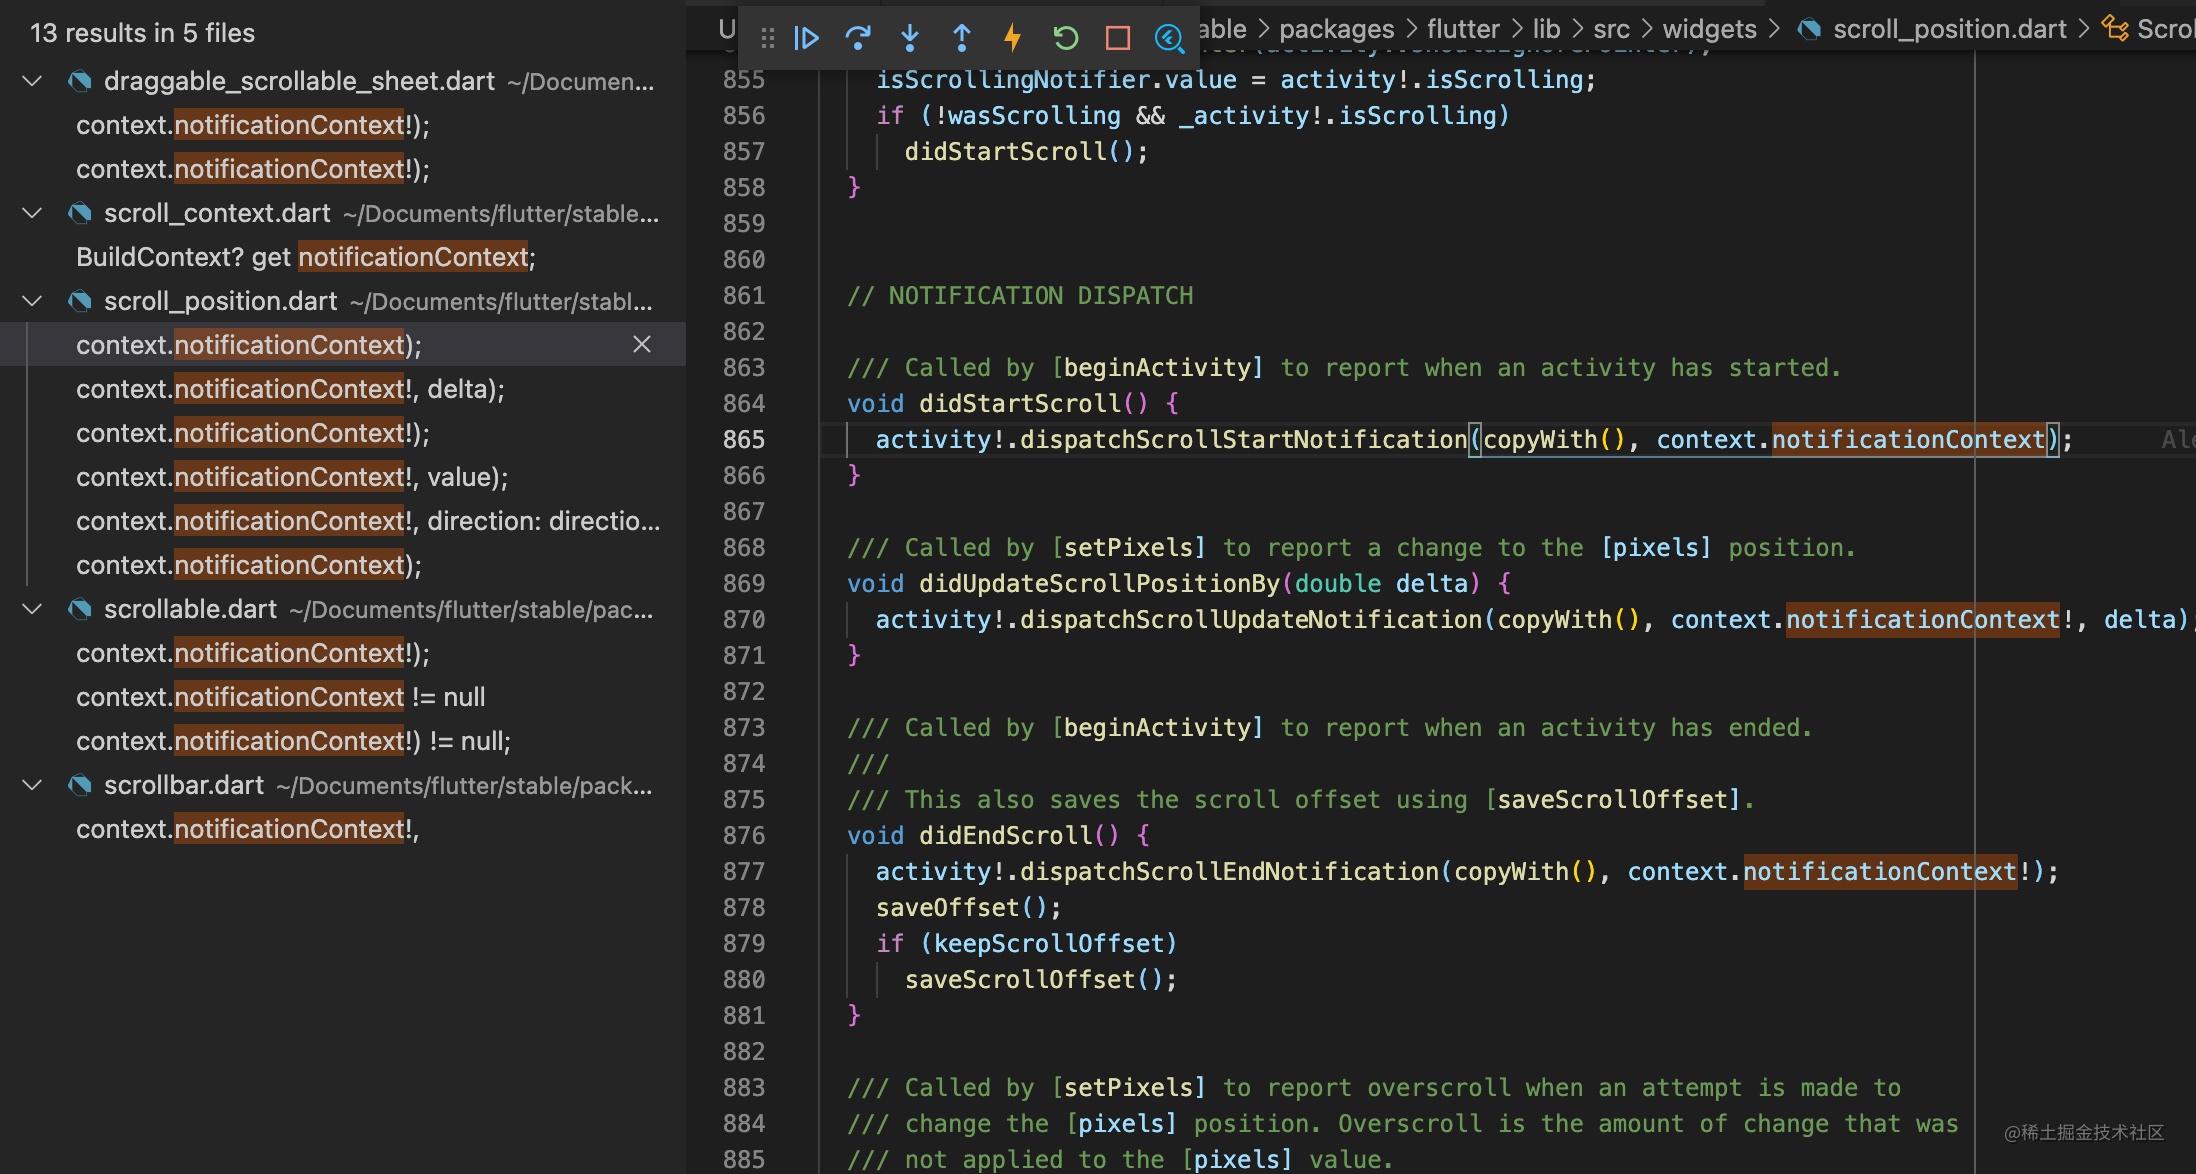
Task: Open the Flutter widget inspector
Action: pyautogui.click(x=1169, y=38)
